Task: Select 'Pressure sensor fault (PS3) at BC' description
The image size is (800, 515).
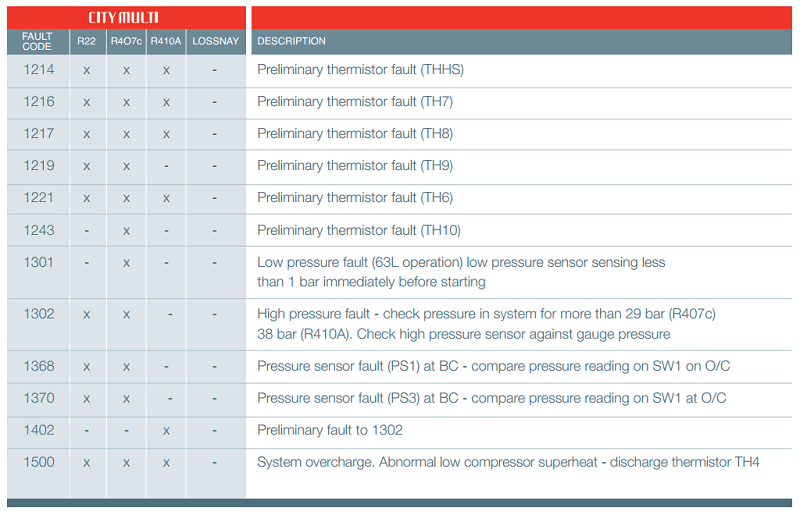Action: (492, 398)
